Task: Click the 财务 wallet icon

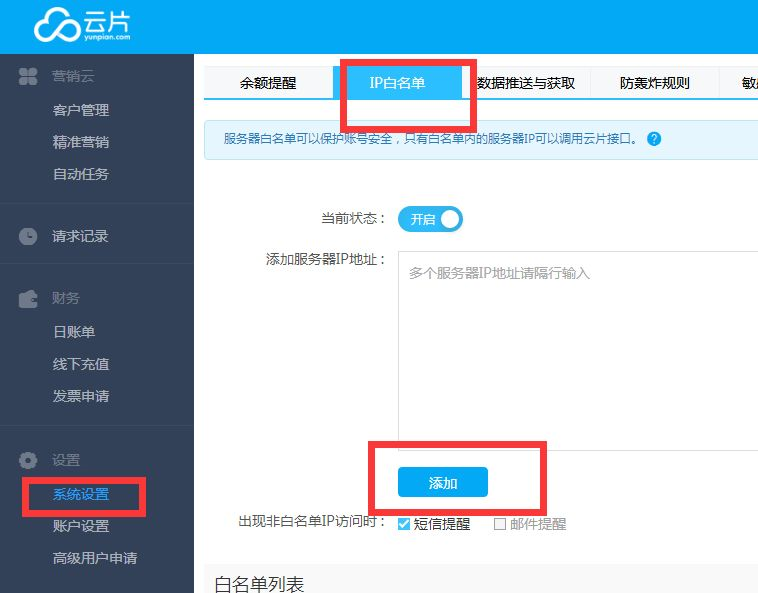Action: tap(28, 299)
